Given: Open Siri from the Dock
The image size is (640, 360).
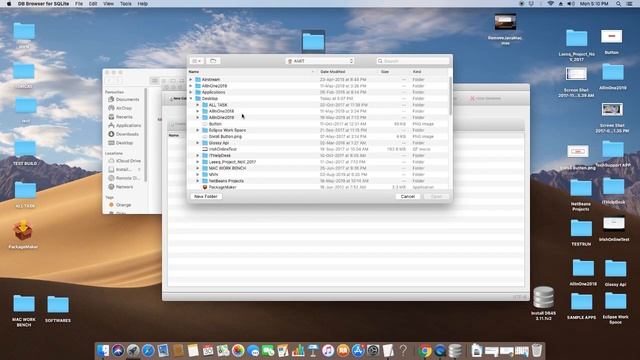Looking at the screenshot, I should coord(118,350).
